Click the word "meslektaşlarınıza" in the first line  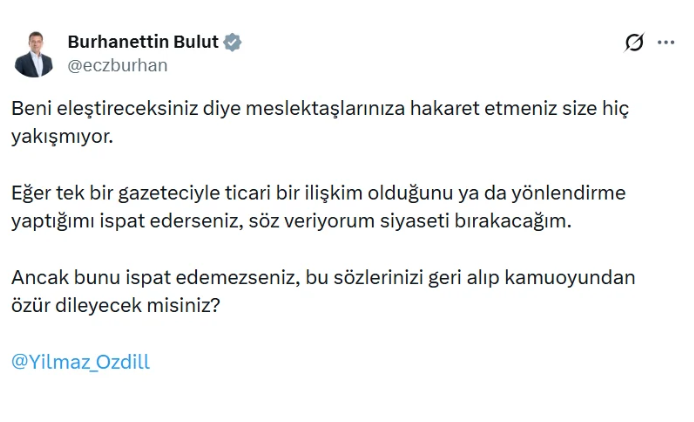click(x=330, y=108)
